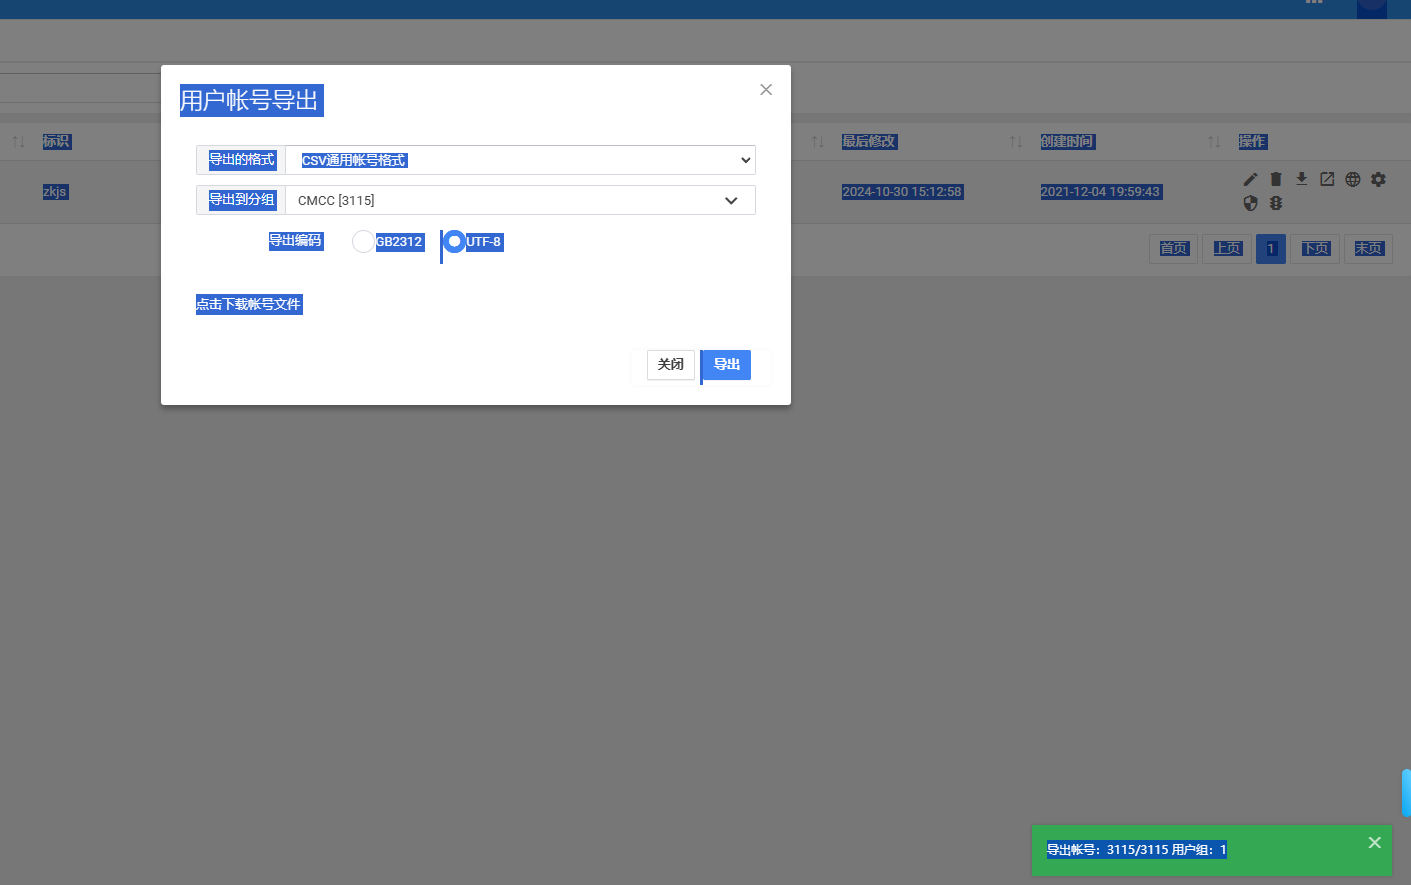This screenshot has width=1411, height=885.
Task: Click the pencil edit icon in the zkjs row
Action: pyautogui.click(x=1250, y=180)
